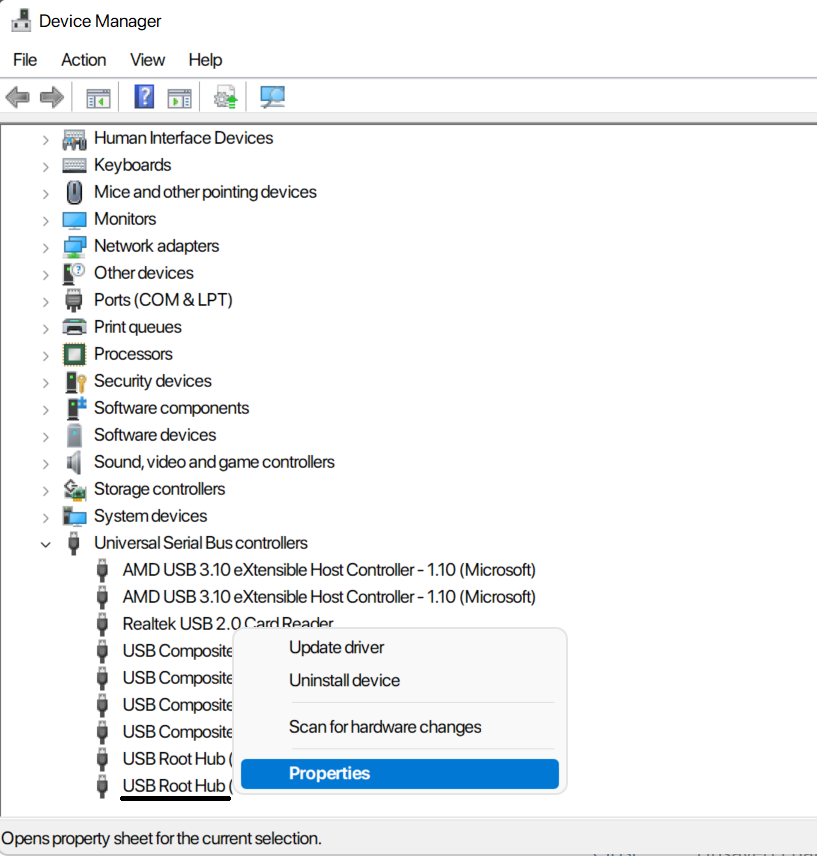This screenshot has width=817, height=856.
Task: Expand the Software devices chevron
Action: 45,437
